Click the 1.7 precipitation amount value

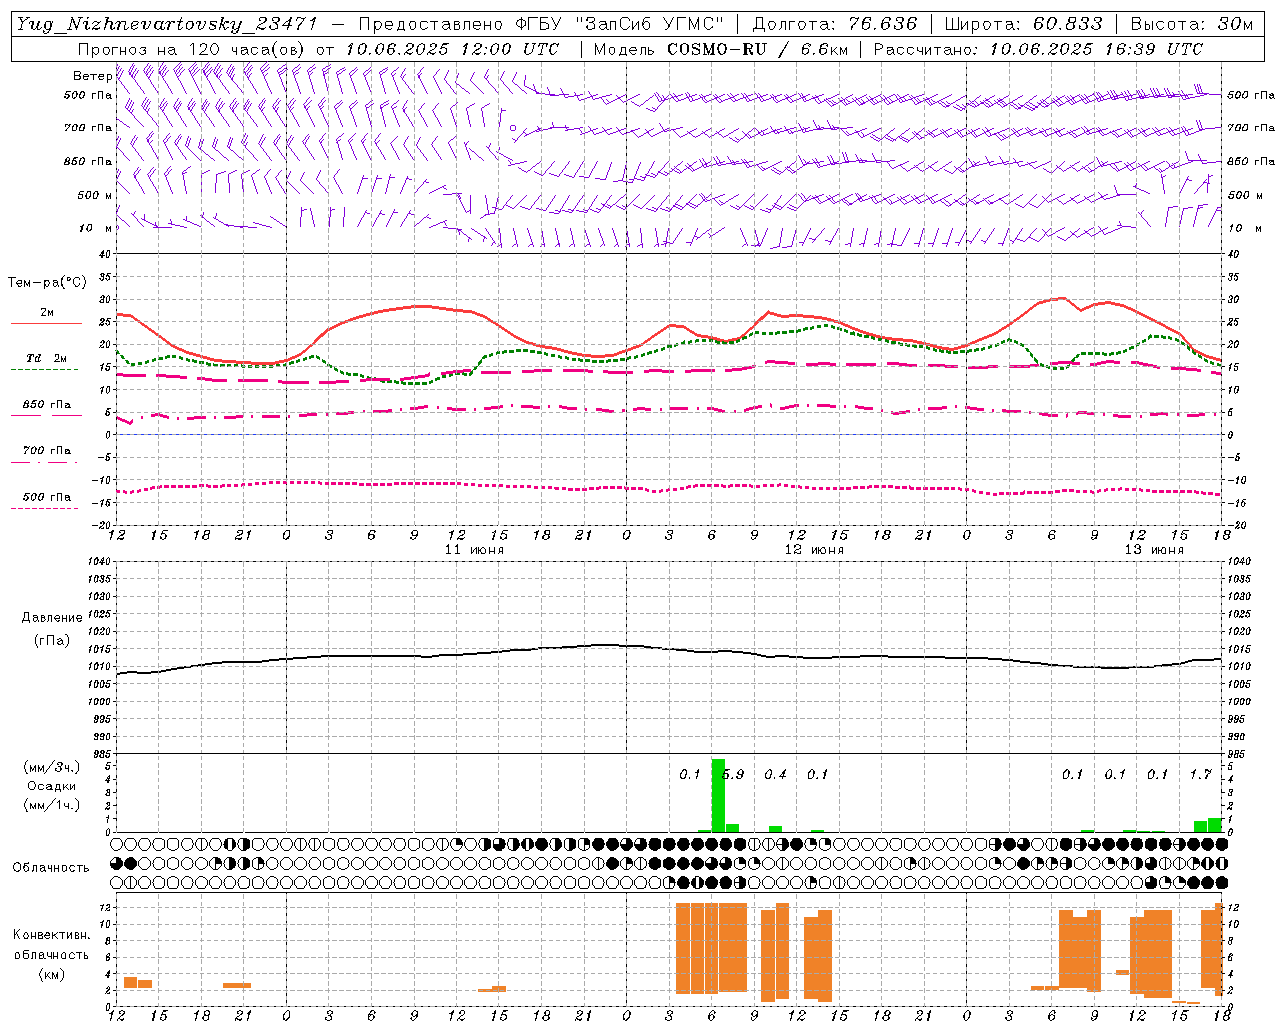tap(1200, 774)
